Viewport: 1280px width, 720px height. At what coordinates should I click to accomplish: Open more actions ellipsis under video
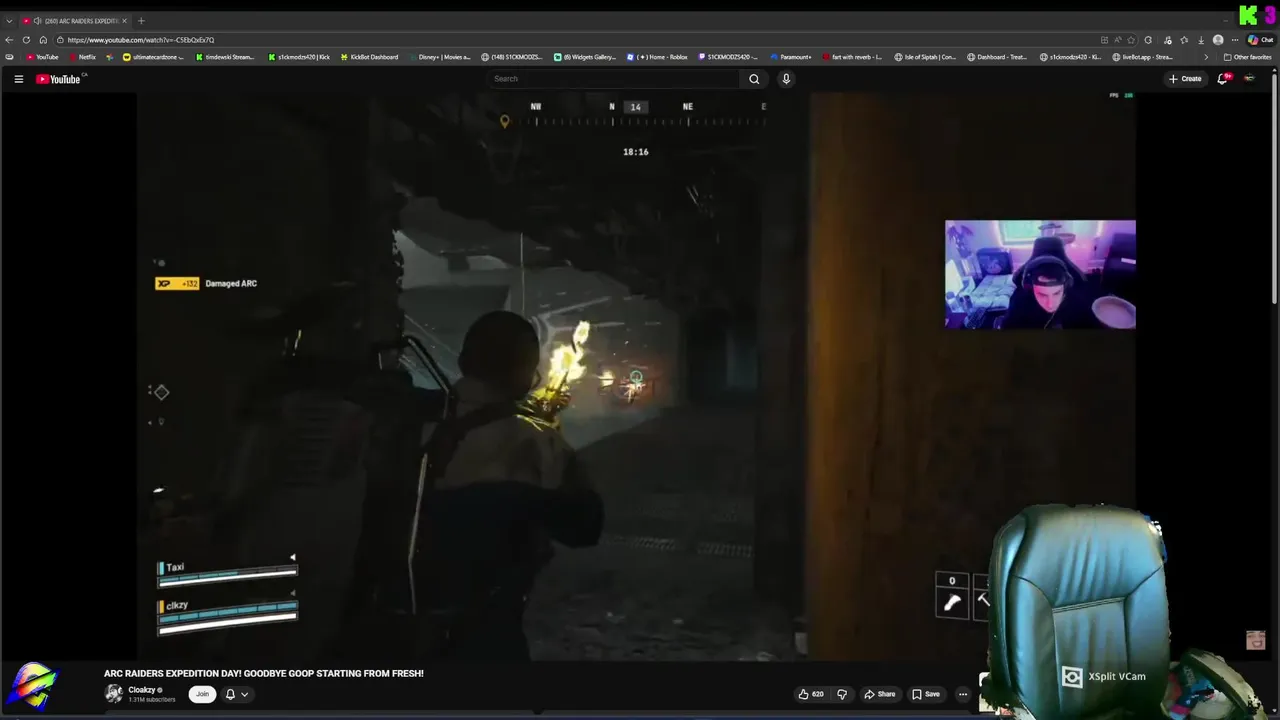(x=963, y=694)
